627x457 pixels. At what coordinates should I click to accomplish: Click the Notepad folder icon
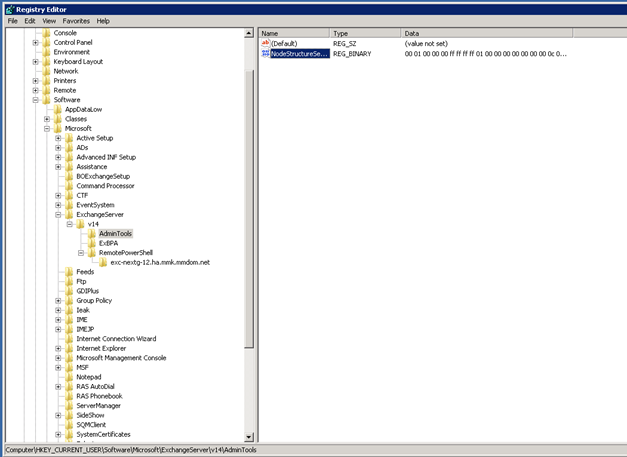click(69, 377)
